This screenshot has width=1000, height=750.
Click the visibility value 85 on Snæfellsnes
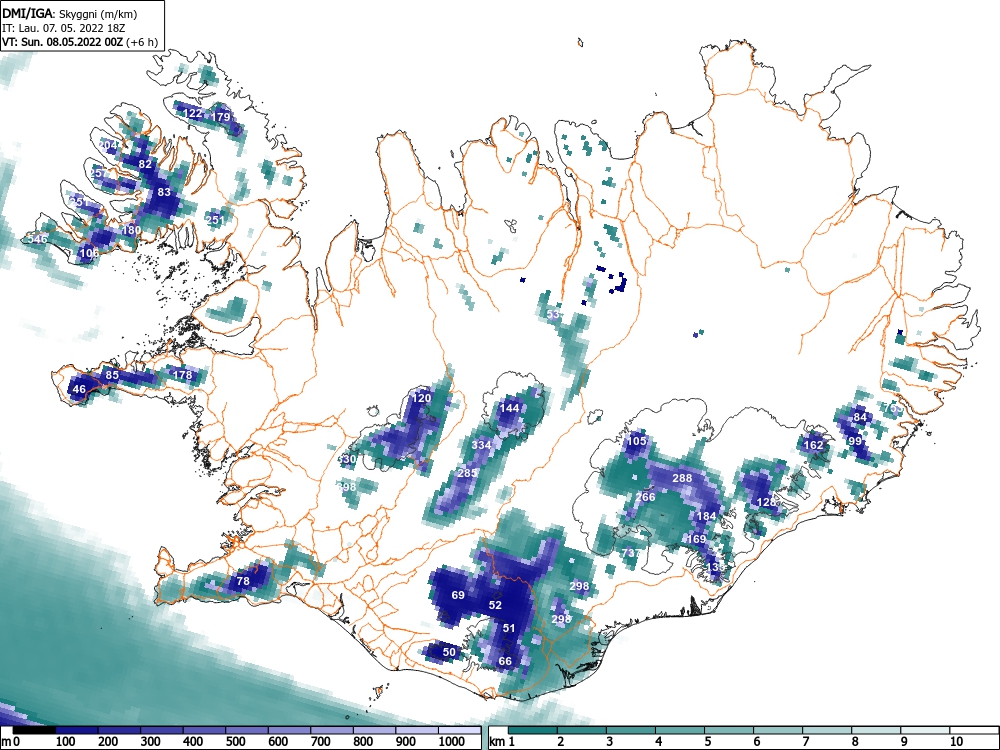(x=112, y=375)
